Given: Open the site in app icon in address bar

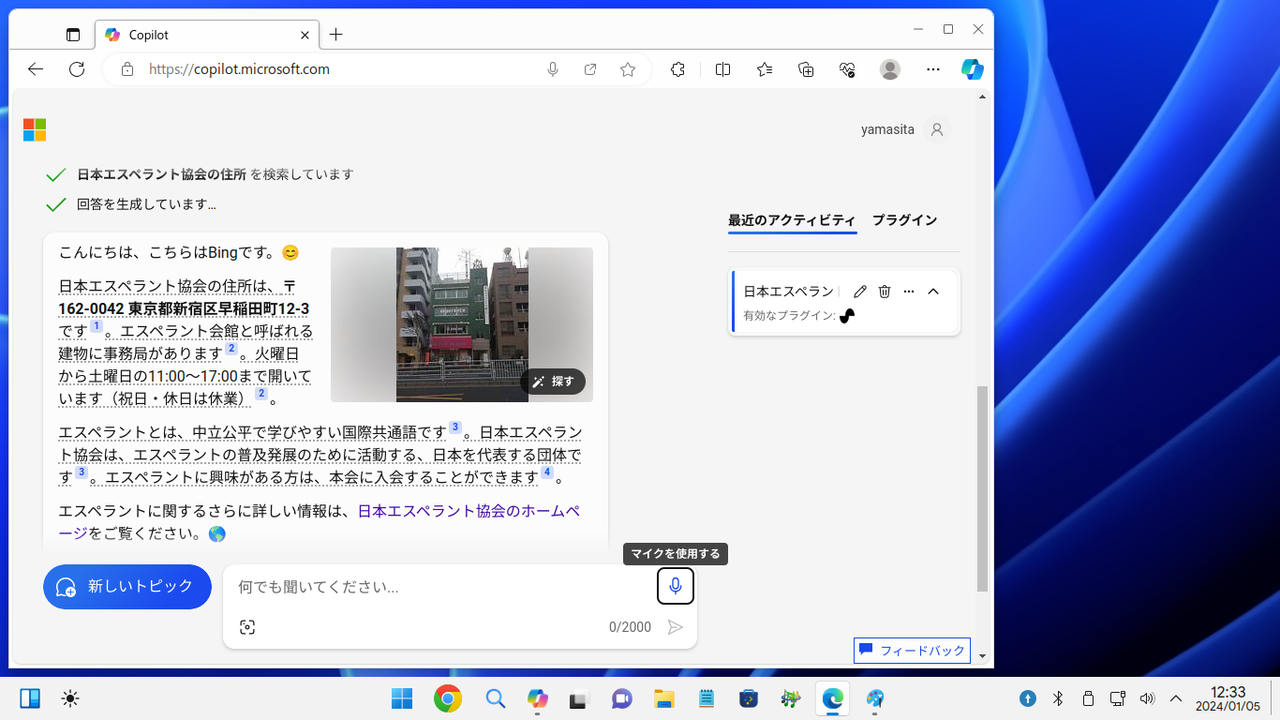Looking at the screenshot, I should point(590,69).
